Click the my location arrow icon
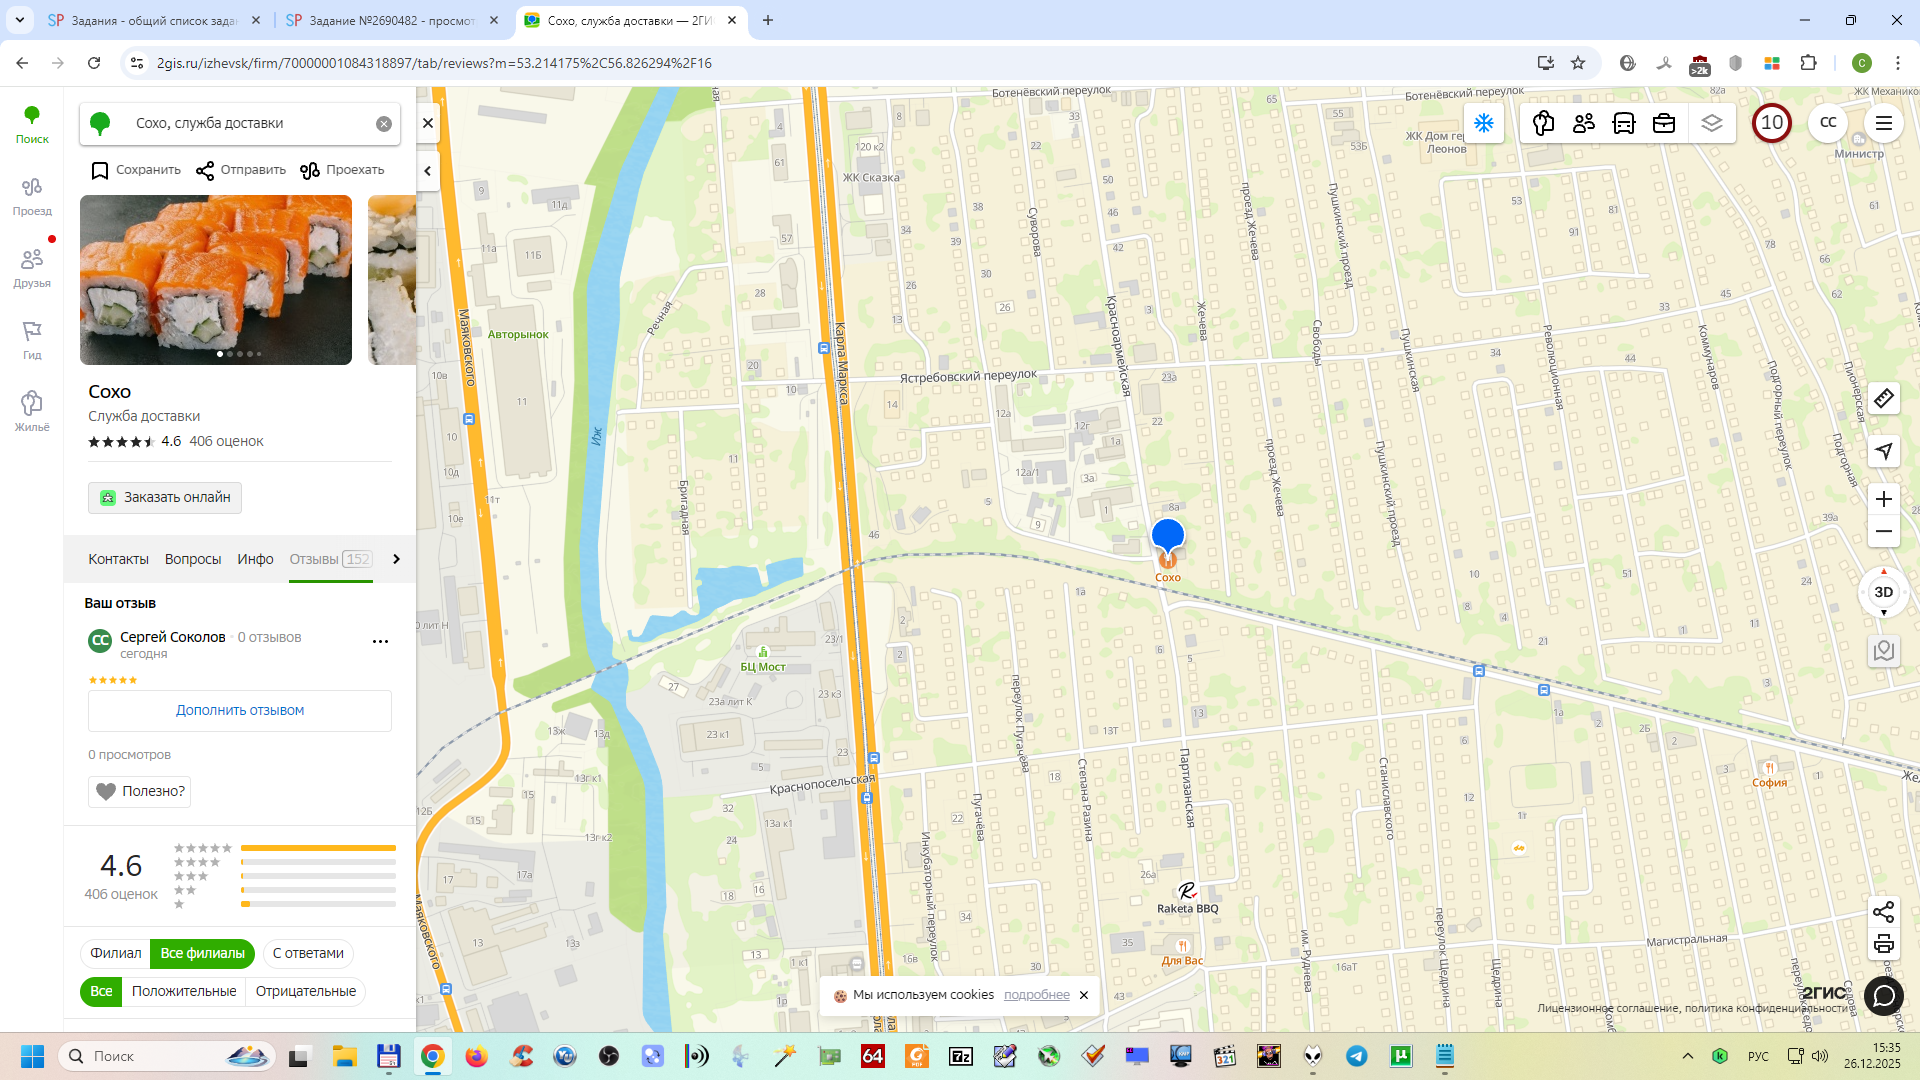Image resolution: width=1920 pixels, height=1080 pixels. pyautogui.click(x=1884, y=451)
